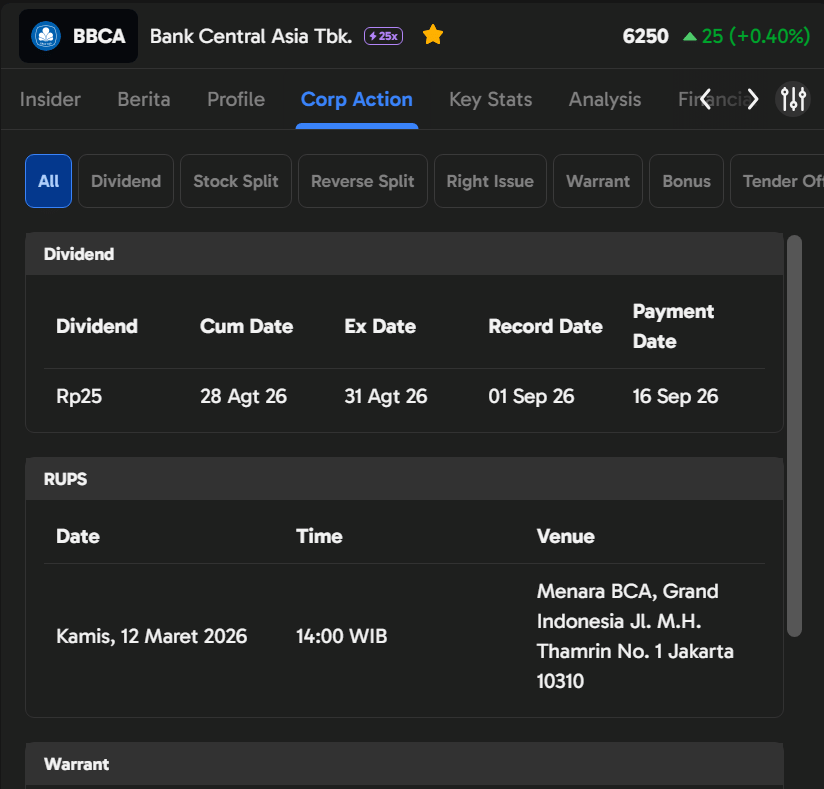824x789 pixels.
Task: Click the Cum Date column header
Action: (246, 326)
